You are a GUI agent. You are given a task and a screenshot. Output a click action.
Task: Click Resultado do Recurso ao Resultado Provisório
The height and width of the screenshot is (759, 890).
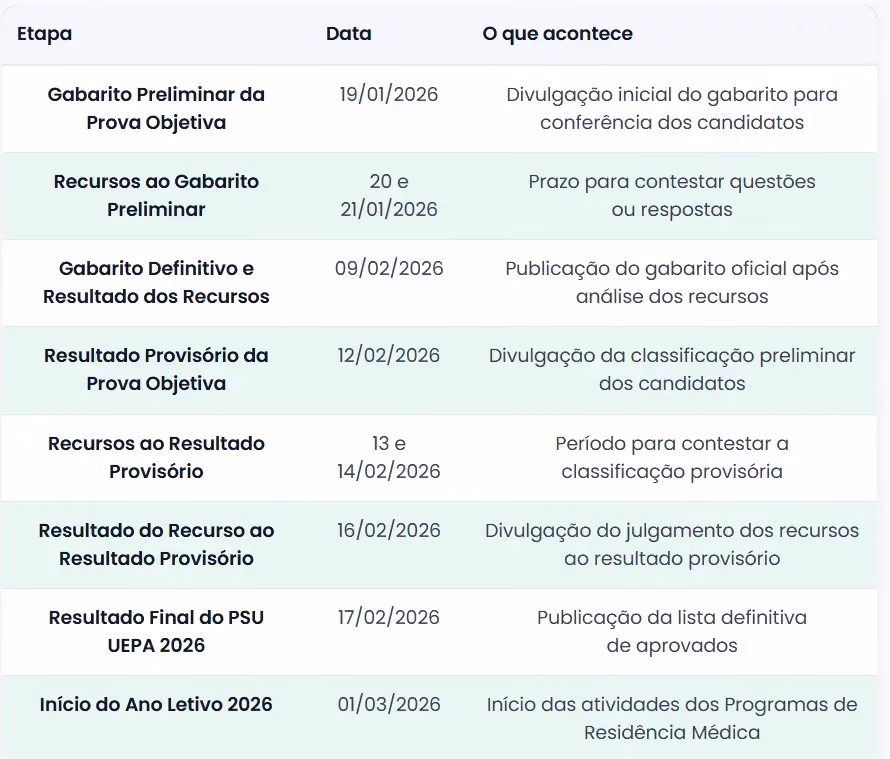pyautogui.click(x=156, y=544)
